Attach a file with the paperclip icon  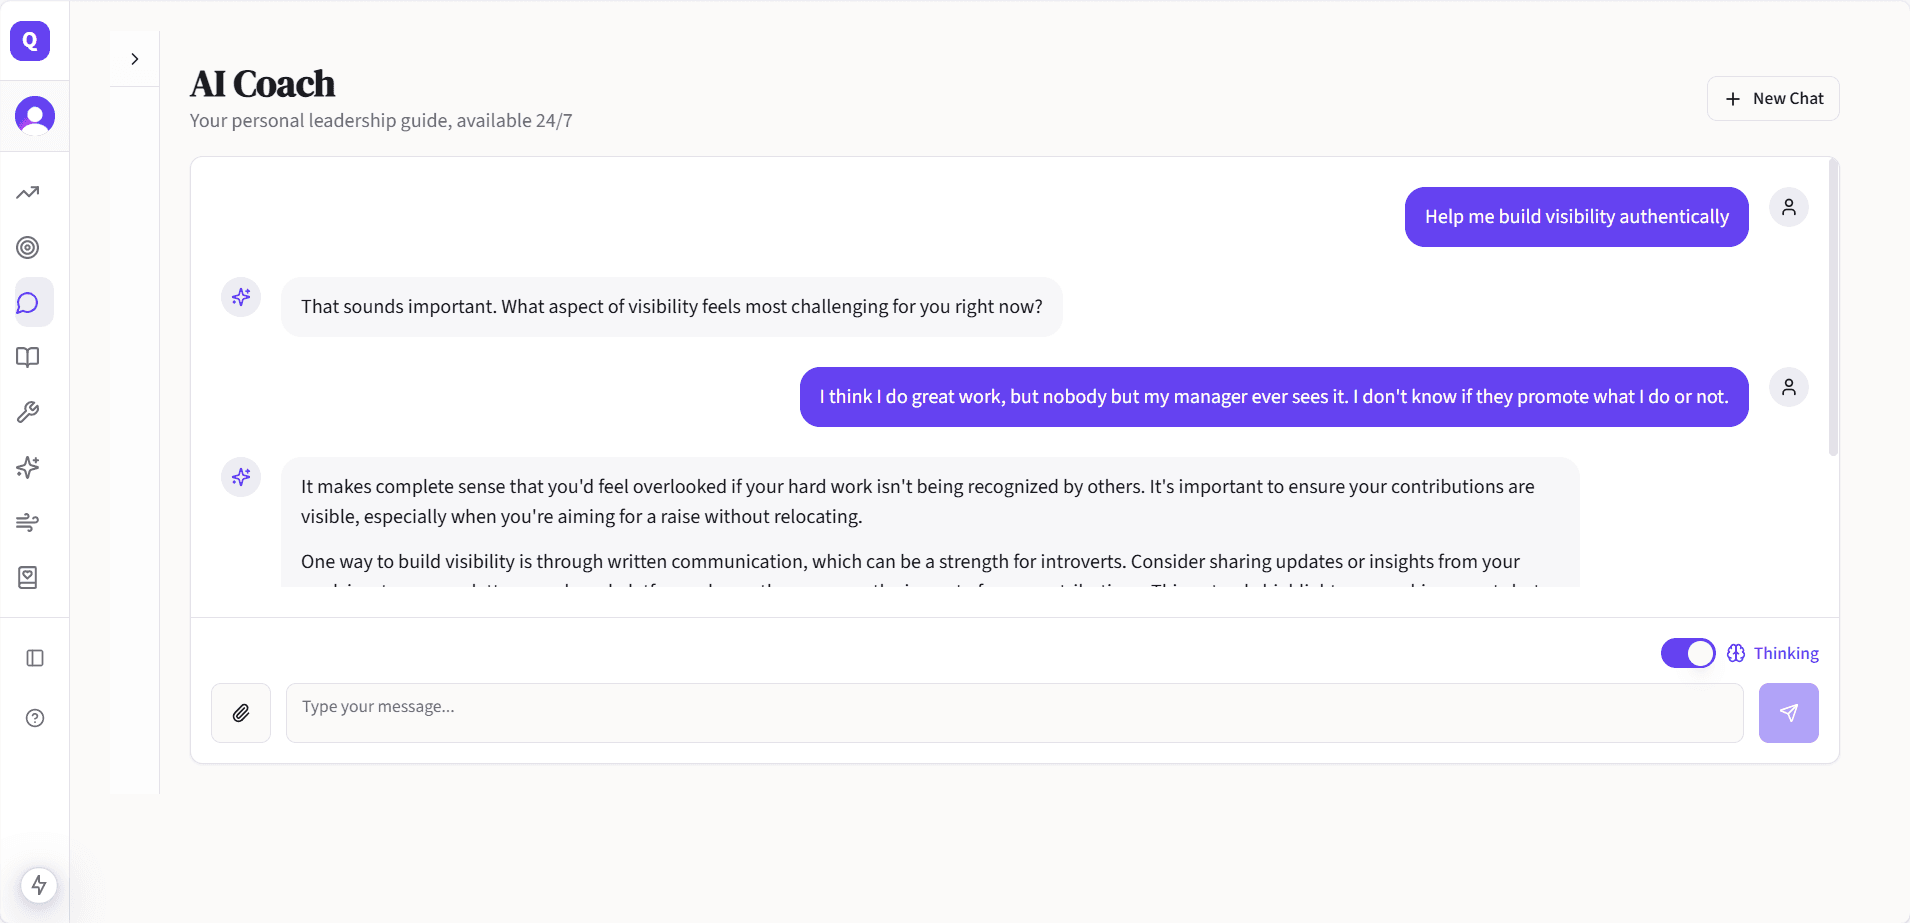(x=240, y=712)
